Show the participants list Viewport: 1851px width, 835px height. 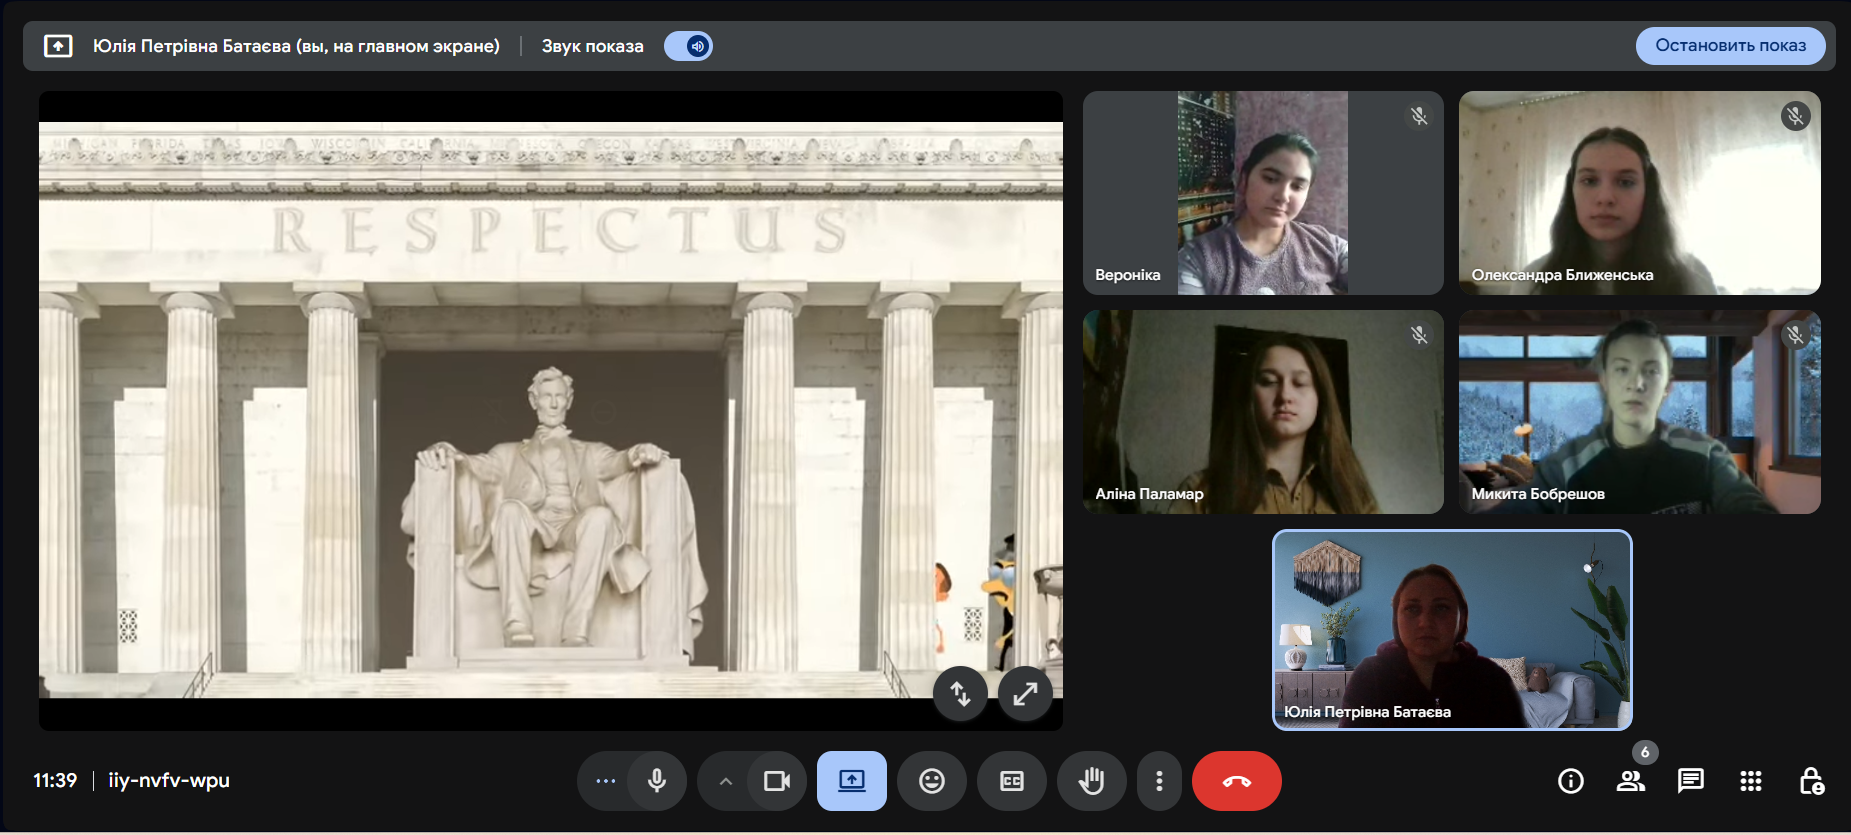click(x=1630, y=781)
